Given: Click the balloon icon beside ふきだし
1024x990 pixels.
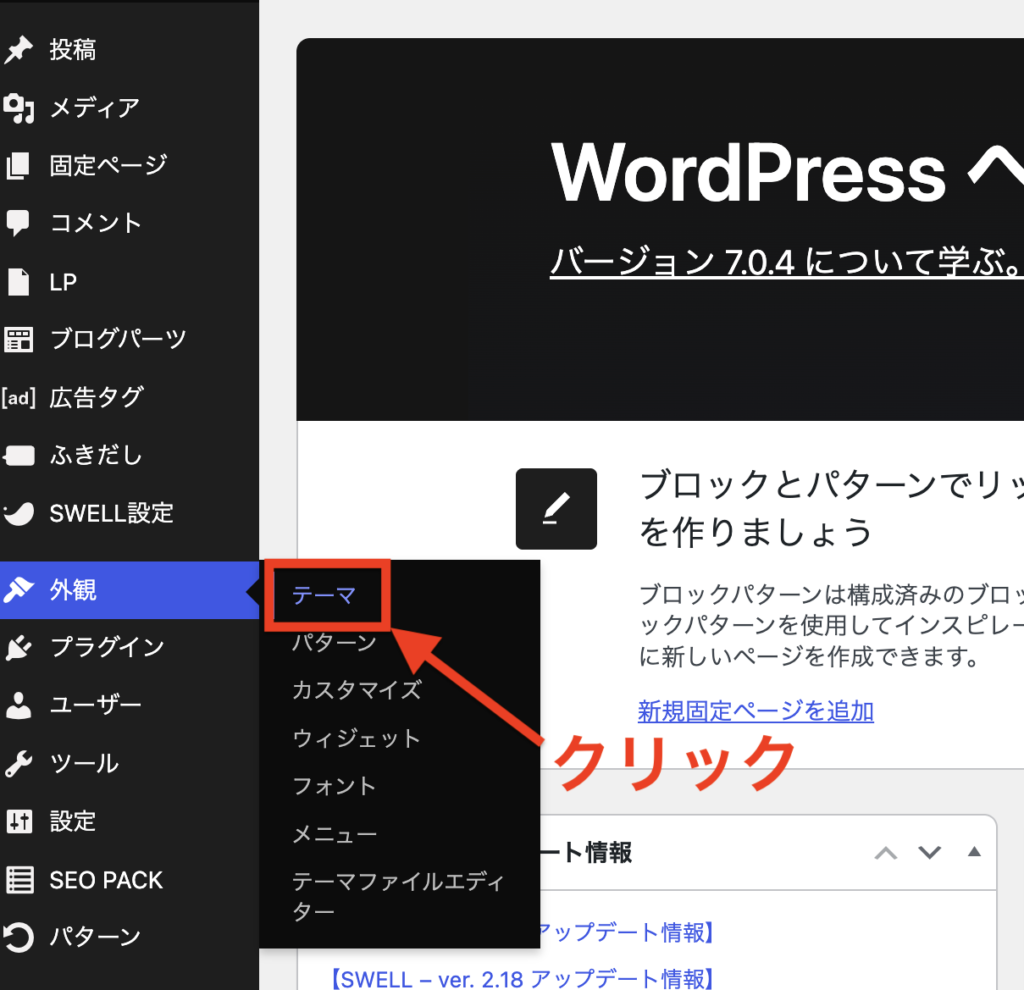Looking at the screenshot, I should [x=18, y=455].
